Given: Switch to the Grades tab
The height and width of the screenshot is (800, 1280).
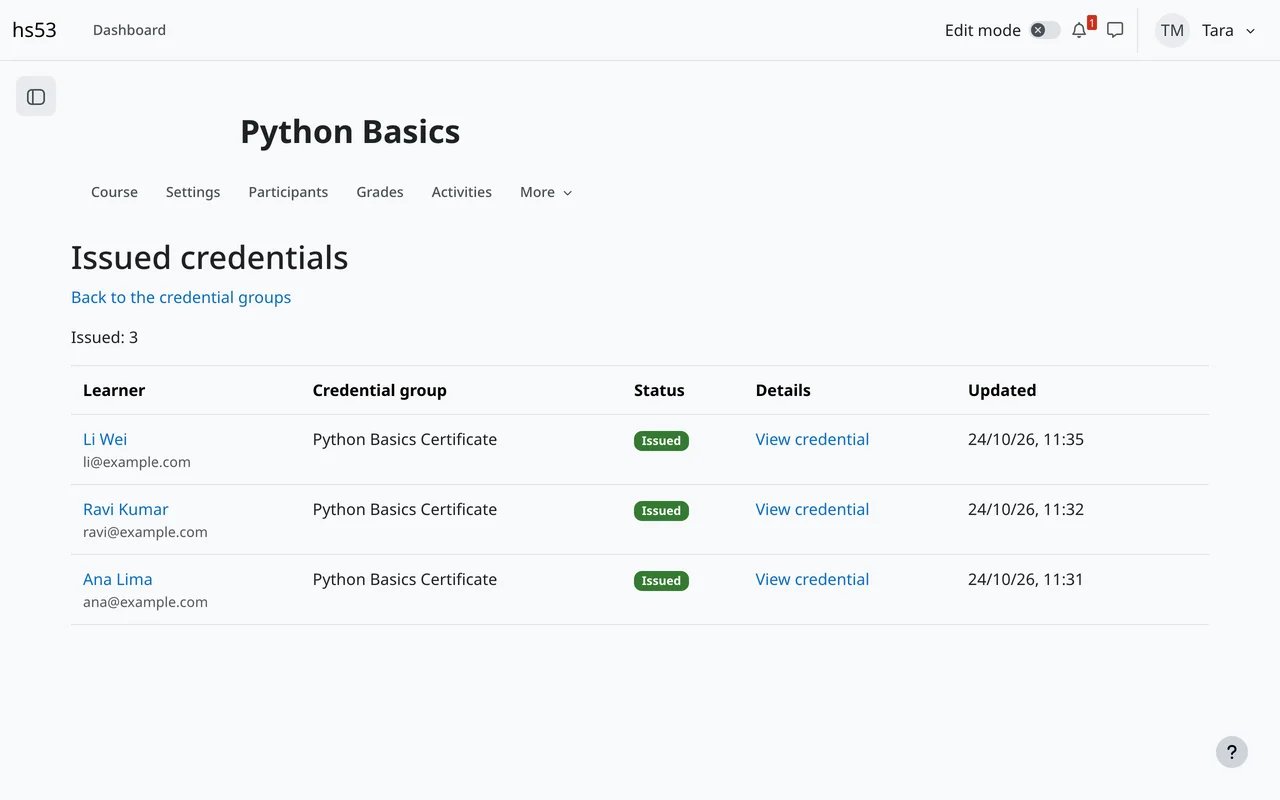Looking at the screenshot, I should pyautogui.click(x=380, y=192).
